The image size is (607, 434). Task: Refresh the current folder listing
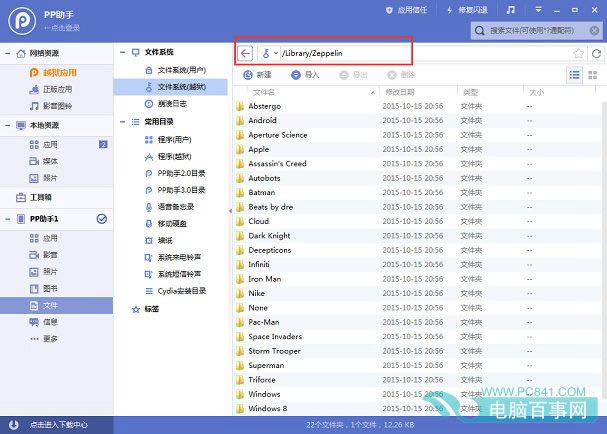(597, 53)
